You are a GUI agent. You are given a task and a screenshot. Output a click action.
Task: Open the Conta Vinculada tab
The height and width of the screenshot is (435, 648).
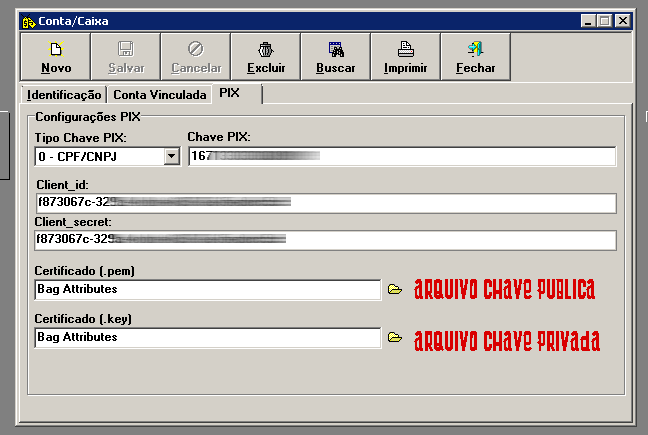tap(160, 95)
